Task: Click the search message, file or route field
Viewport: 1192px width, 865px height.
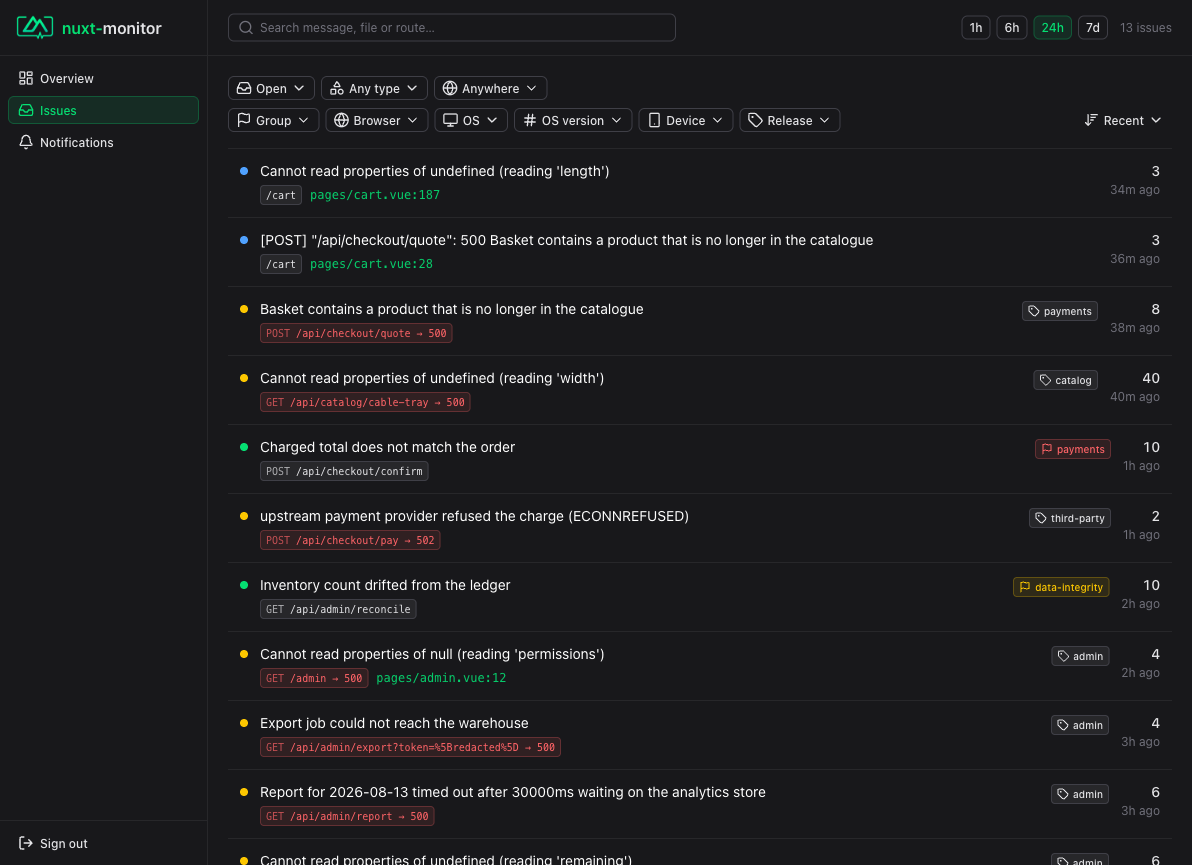Action: [x=452, y=27]
